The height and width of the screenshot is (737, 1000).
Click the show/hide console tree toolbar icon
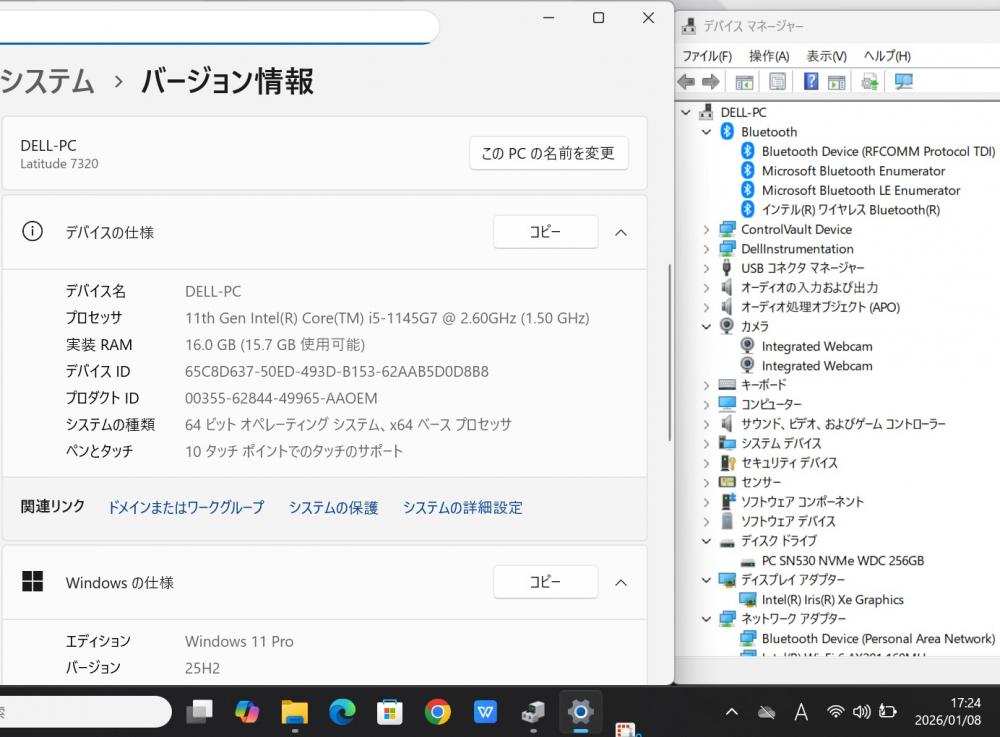coord(744,82)
